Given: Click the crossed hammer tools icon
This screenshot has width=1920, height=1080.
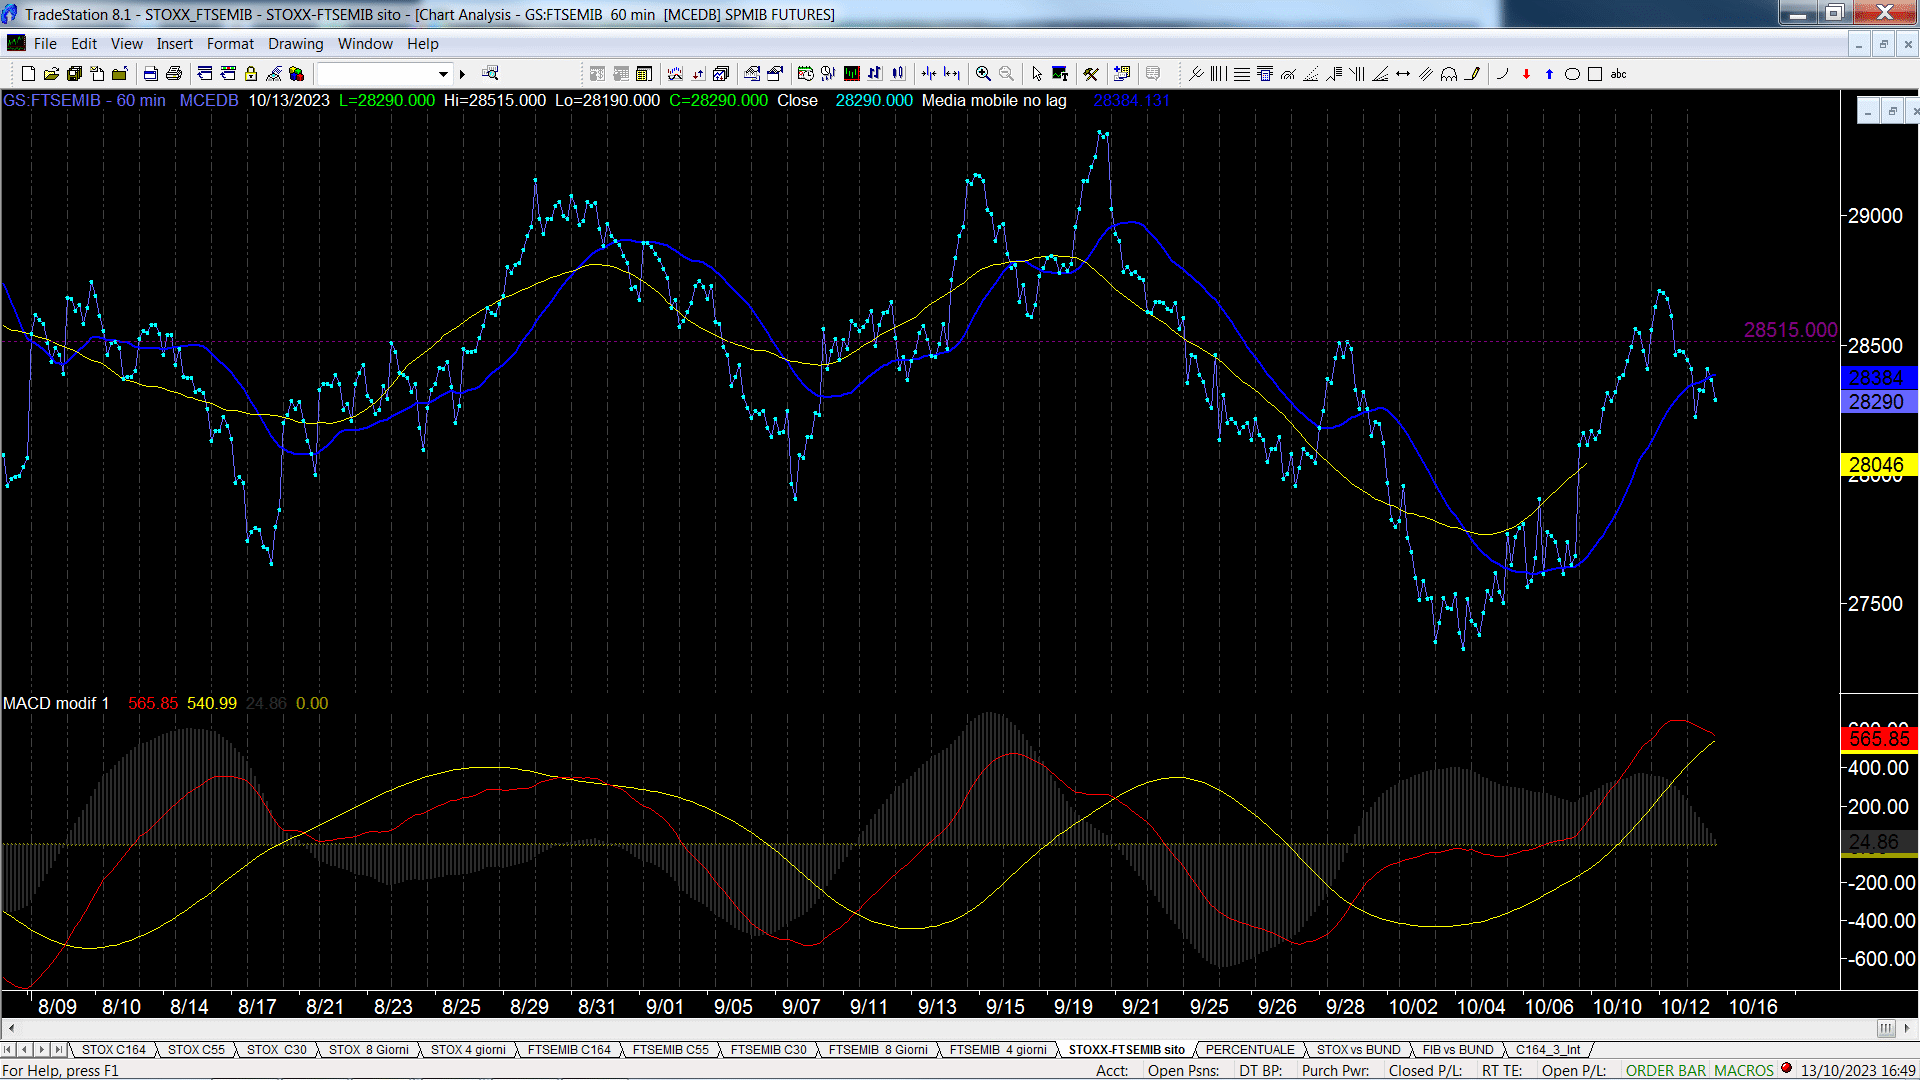Looking at the screenshot, I should click(1091, 74).
